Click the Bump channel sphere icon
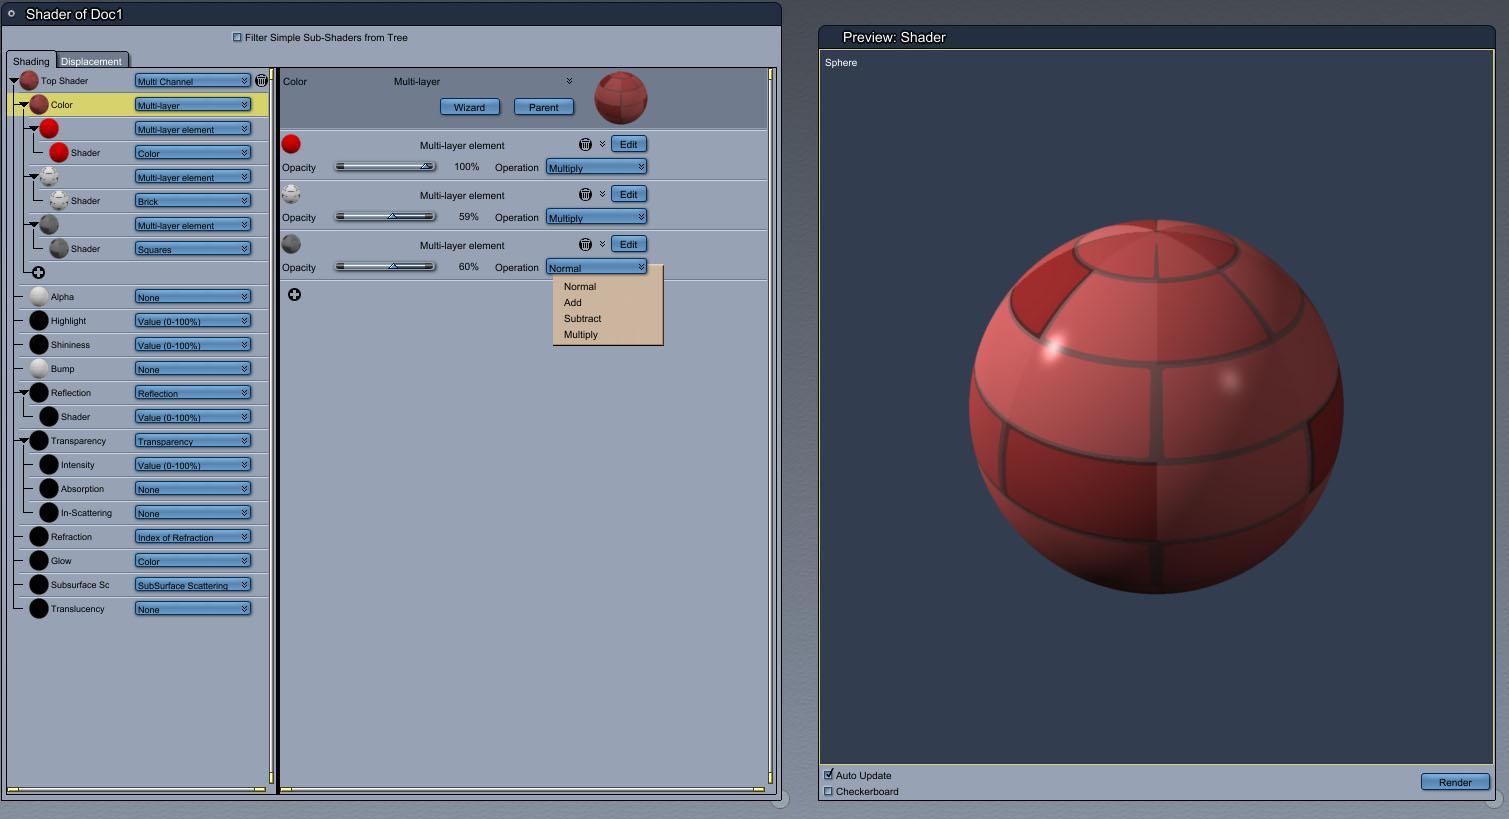This screenshot has height=819, width=1509. [39, 368]
